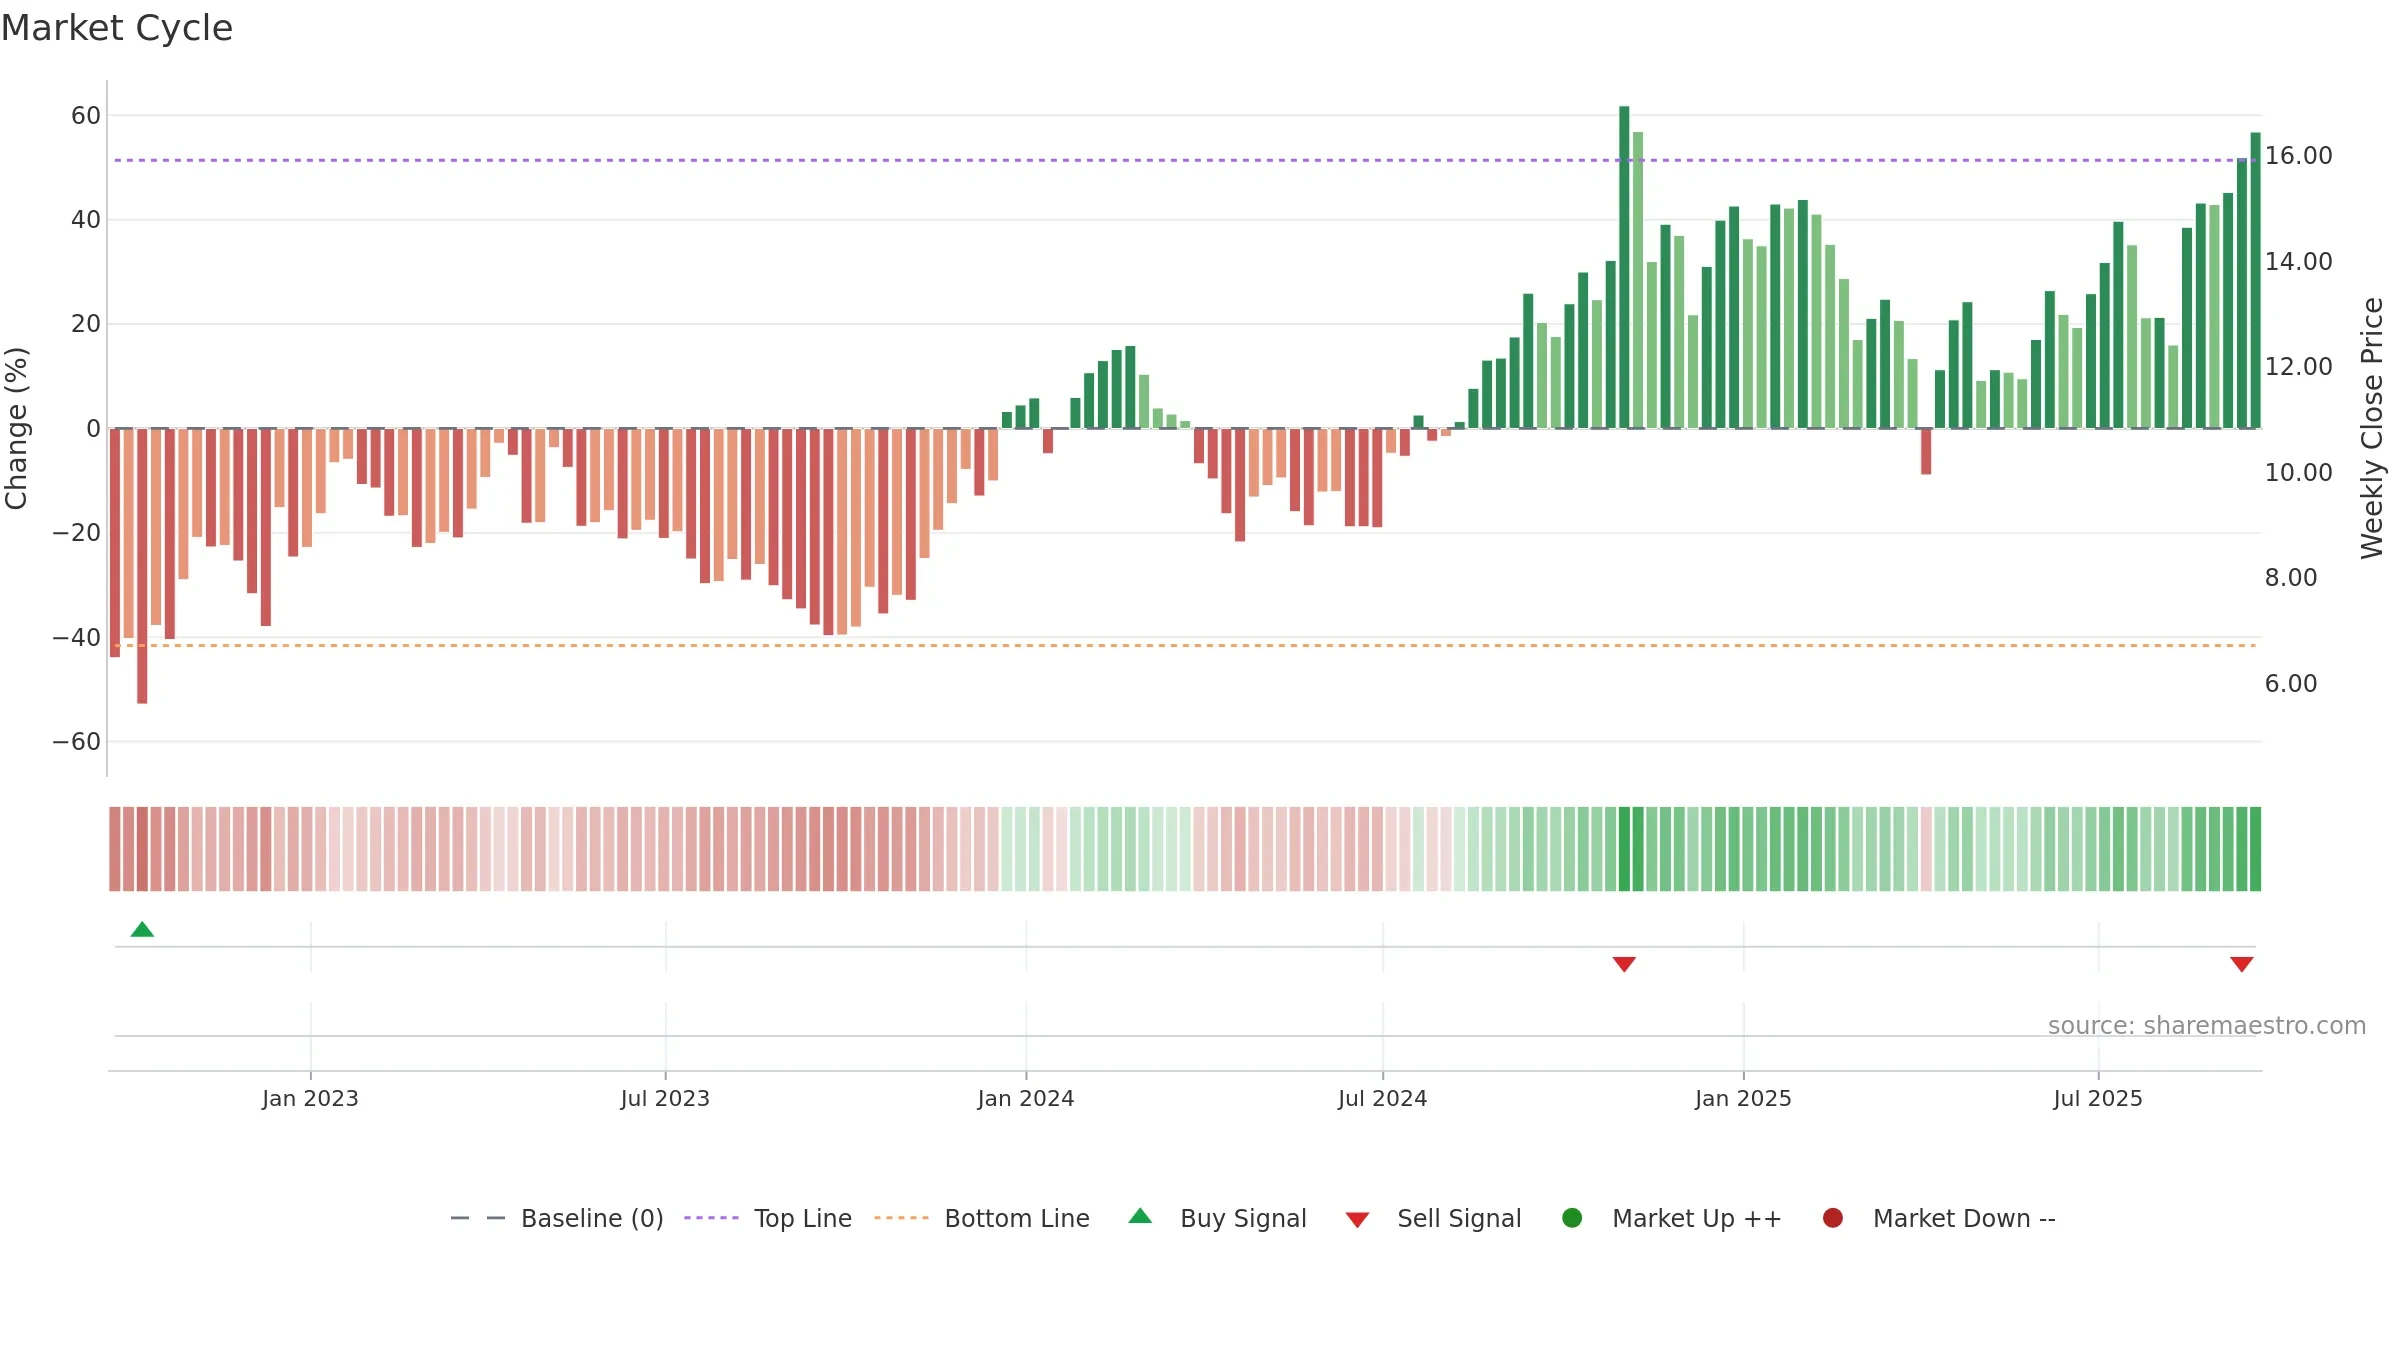Click the red triangle icon in the legend

coord(1357,1220)
